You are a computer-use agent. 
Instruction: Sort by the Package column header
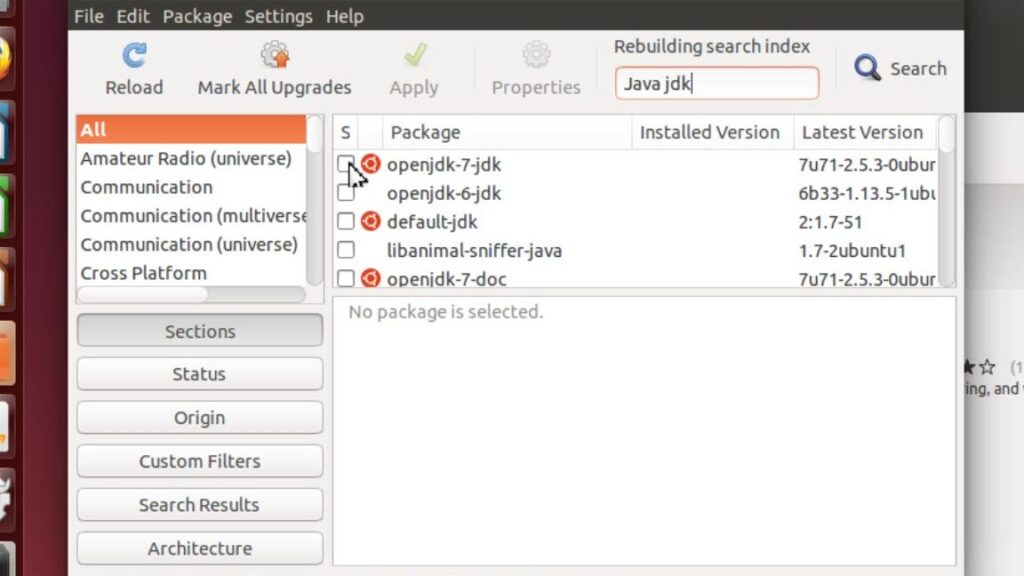(x=507, y=133)
